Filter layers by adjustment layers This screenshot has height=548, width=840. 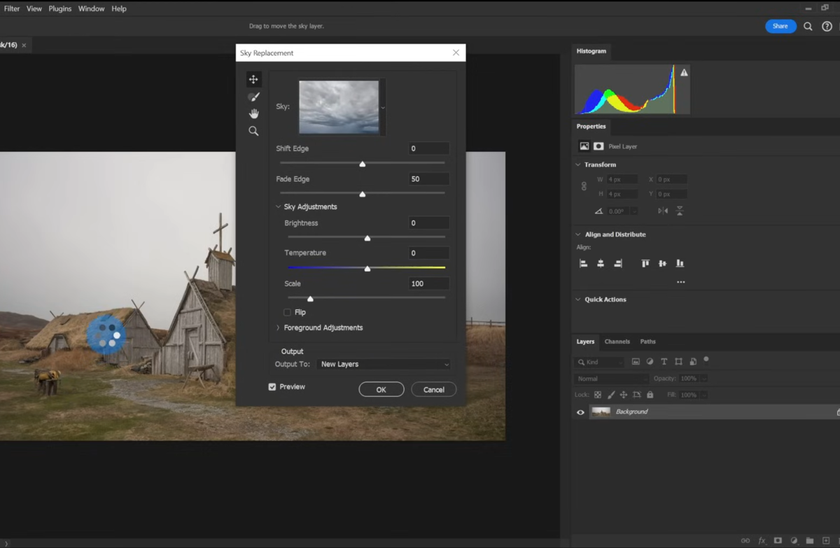coord(650,362)
